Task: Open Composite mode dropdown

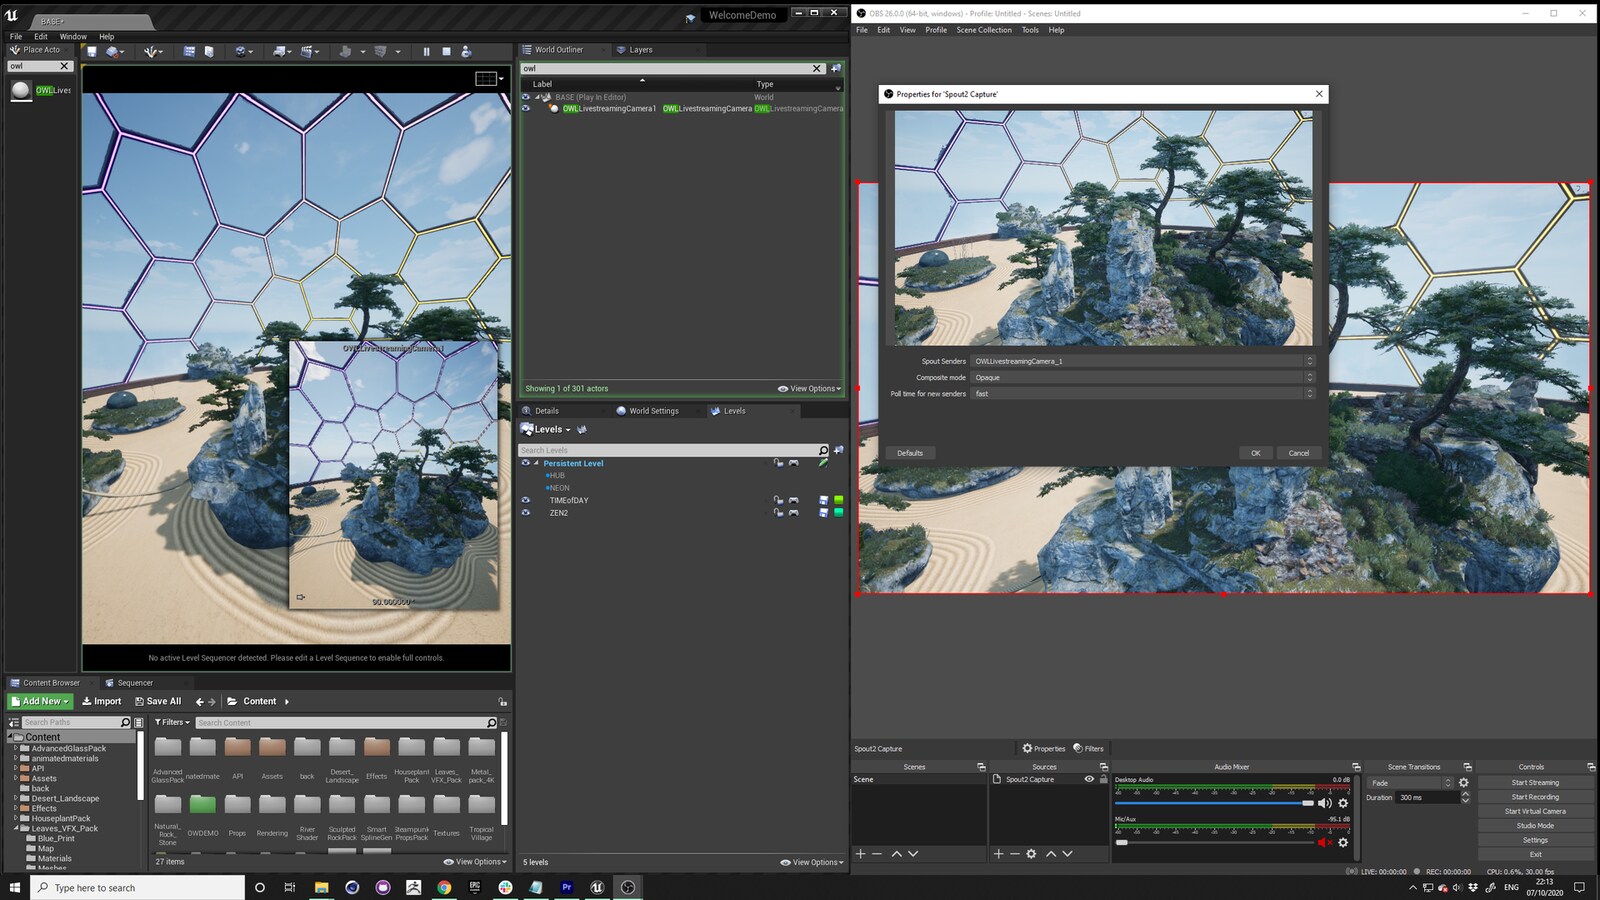Action: [x=1143, y=377]
